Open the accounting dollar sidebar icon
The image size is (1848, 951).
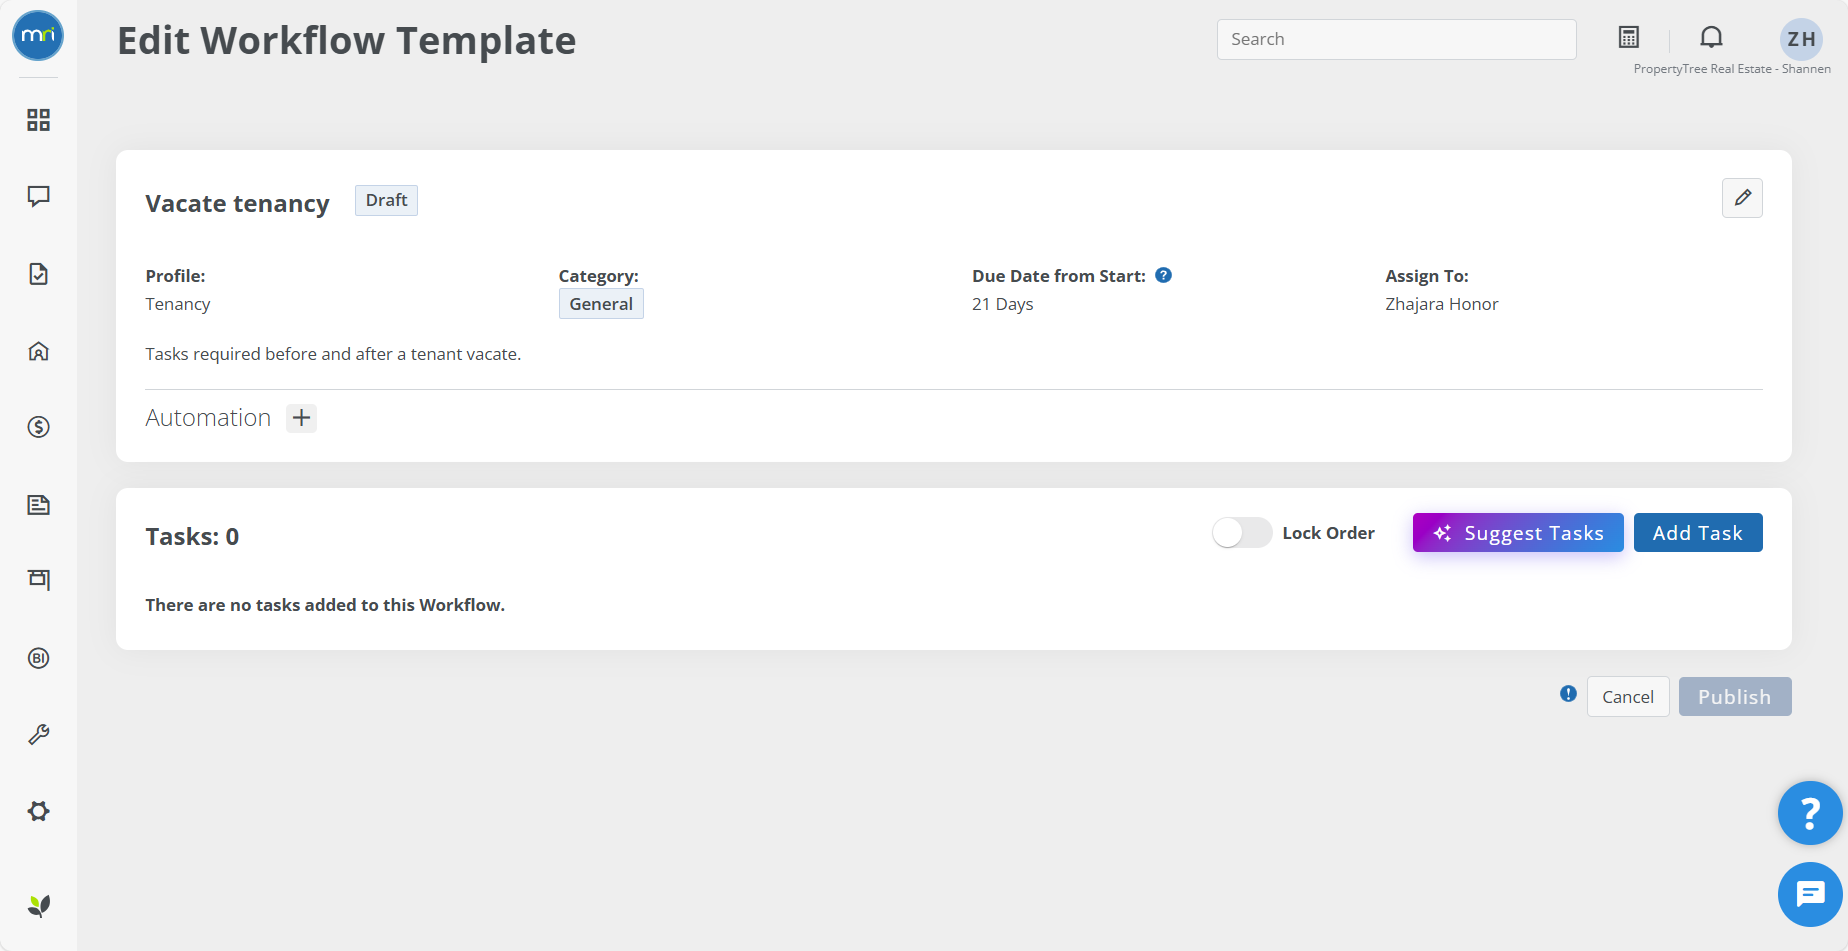pos(38,427)
